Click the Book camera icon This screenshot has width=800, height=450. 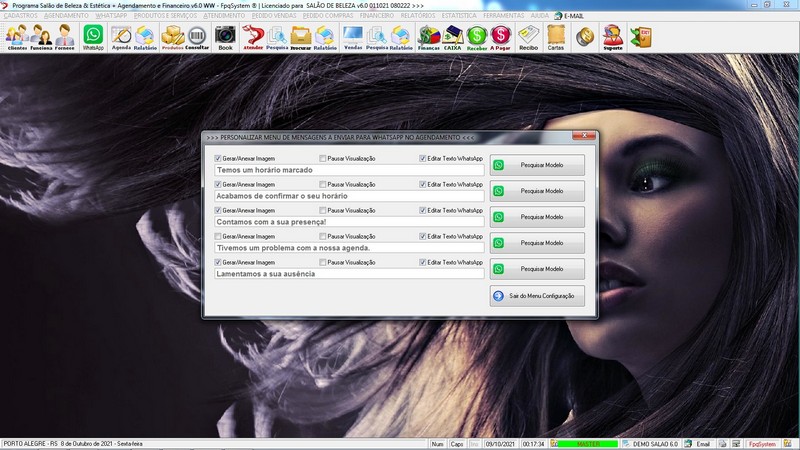pos(225,37)
